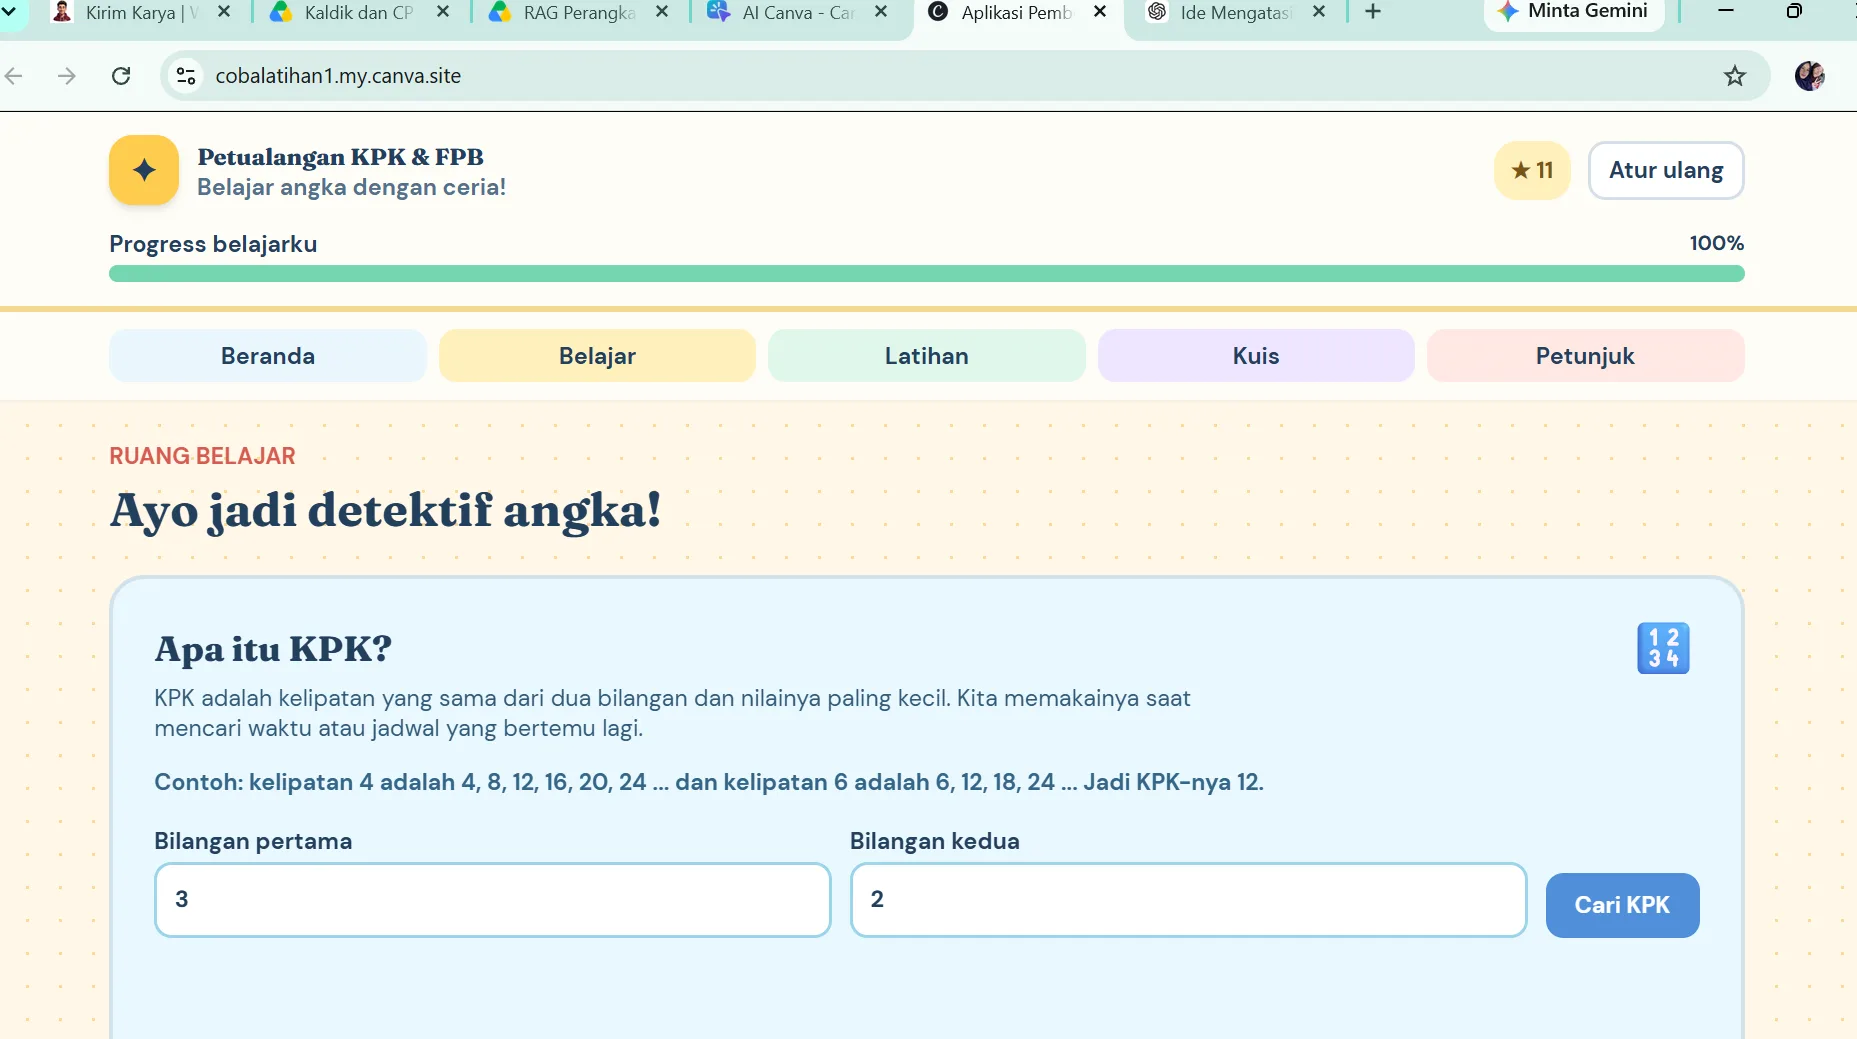Open the Beranda section
Viewport: 1857px width, 1039px height.
tap(268, 356)
